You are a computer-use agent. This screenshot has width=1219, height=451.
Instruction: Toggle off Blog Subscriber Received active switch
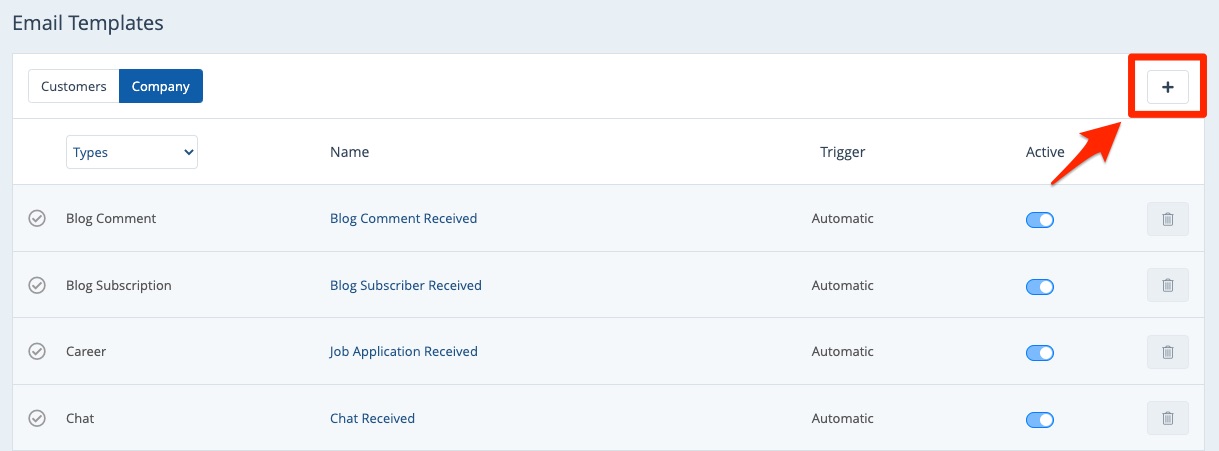pyautogui.click(x=1040, y=287)
